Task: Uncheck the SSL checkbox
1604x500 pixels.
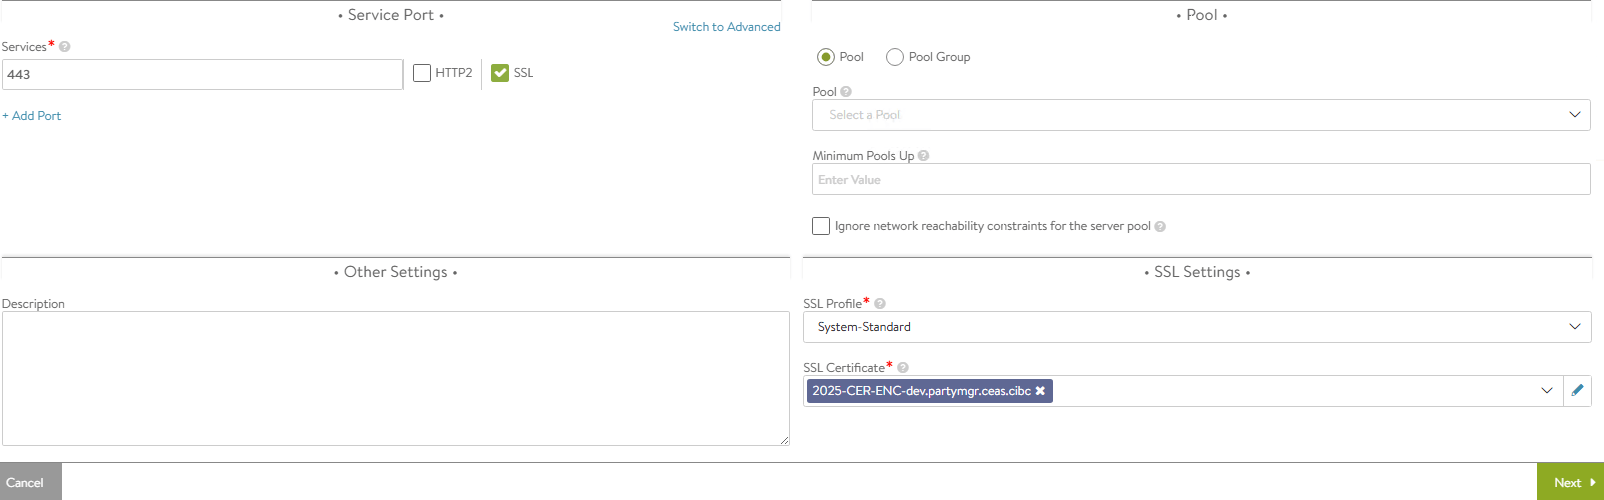Action: pyautogui.click(x=500, y=73)
